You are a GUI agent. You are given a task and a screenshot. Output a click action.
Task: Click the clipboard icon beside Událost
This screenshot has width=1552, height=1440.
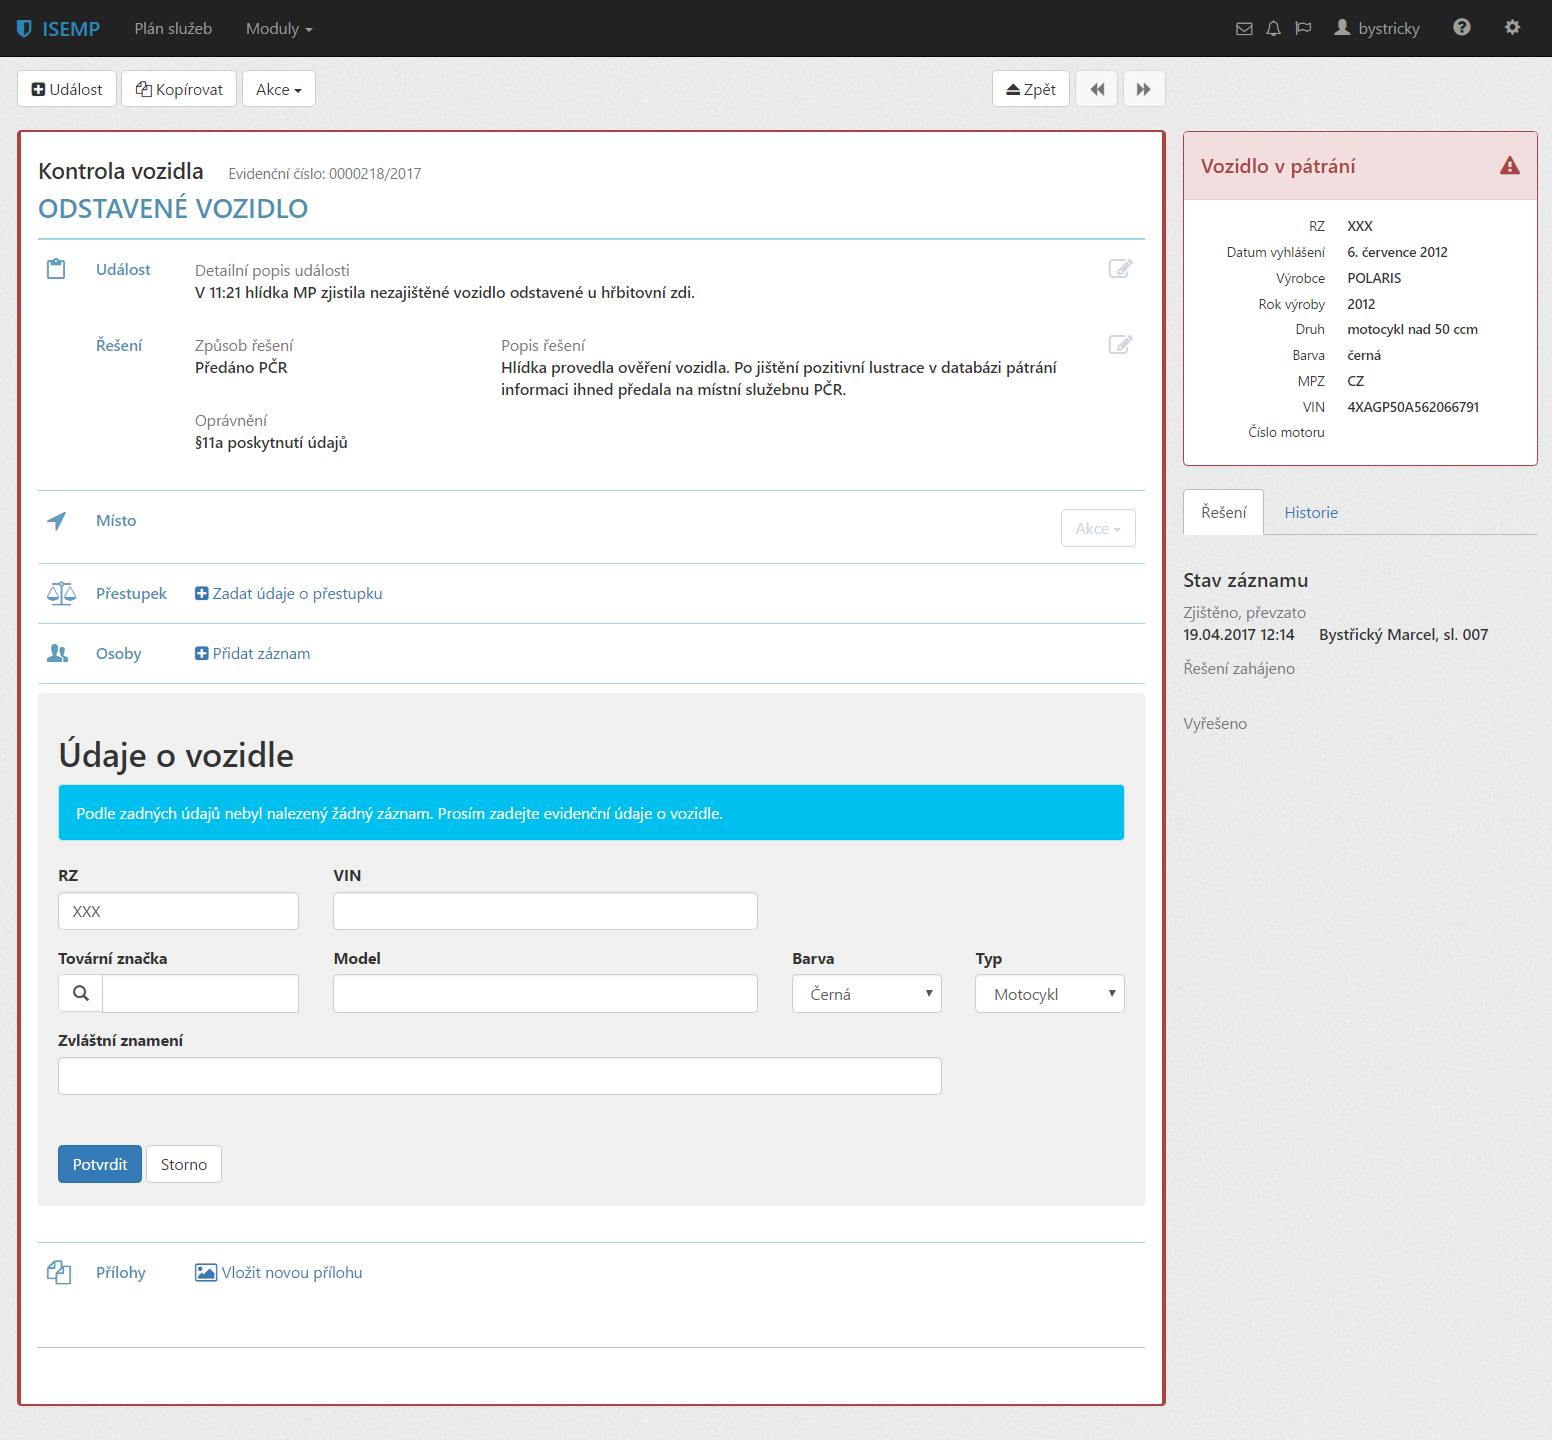pos(56,269)
